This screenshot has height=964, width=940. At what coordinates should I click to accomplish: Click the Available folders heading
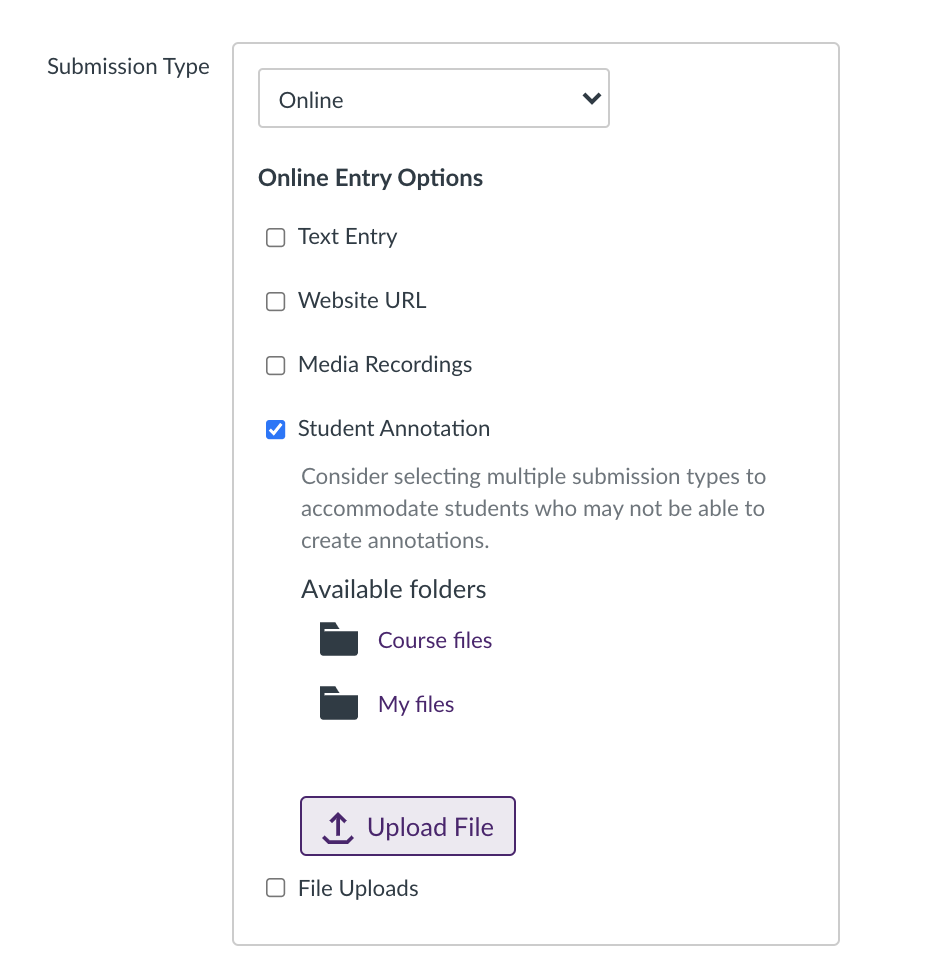[x=394, y=589]
